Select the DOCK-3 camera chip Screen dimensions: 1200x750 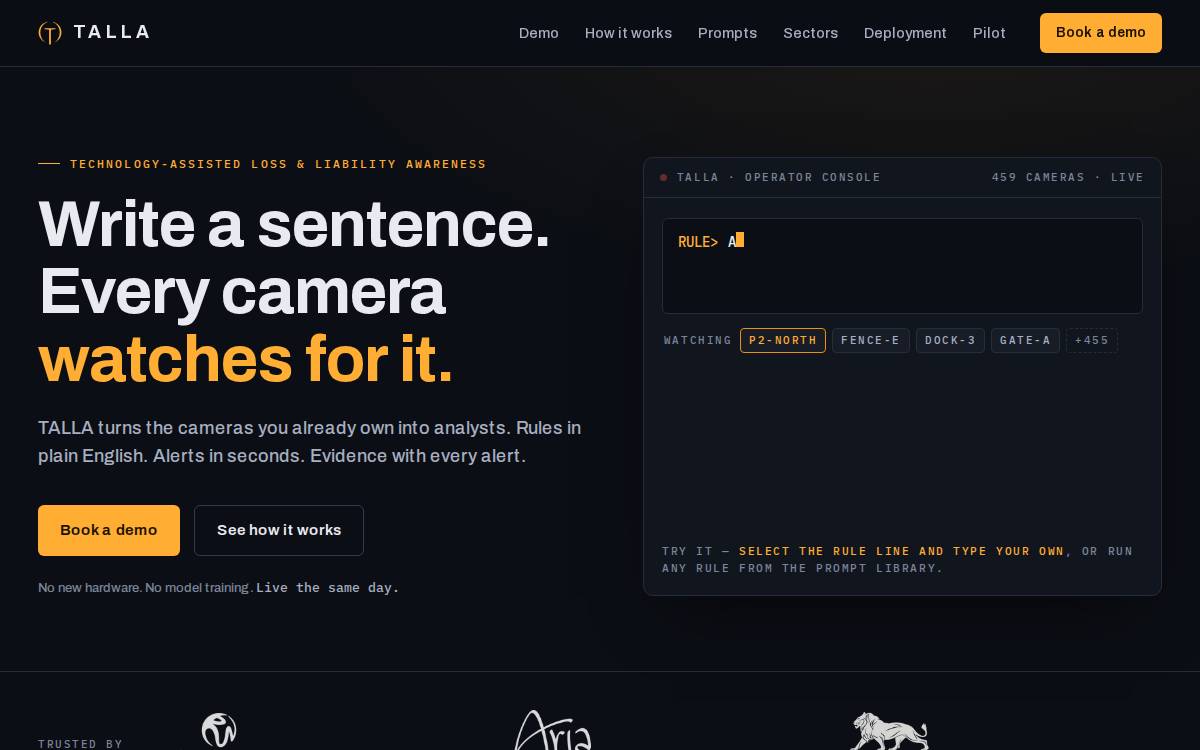tap(950, 340)
